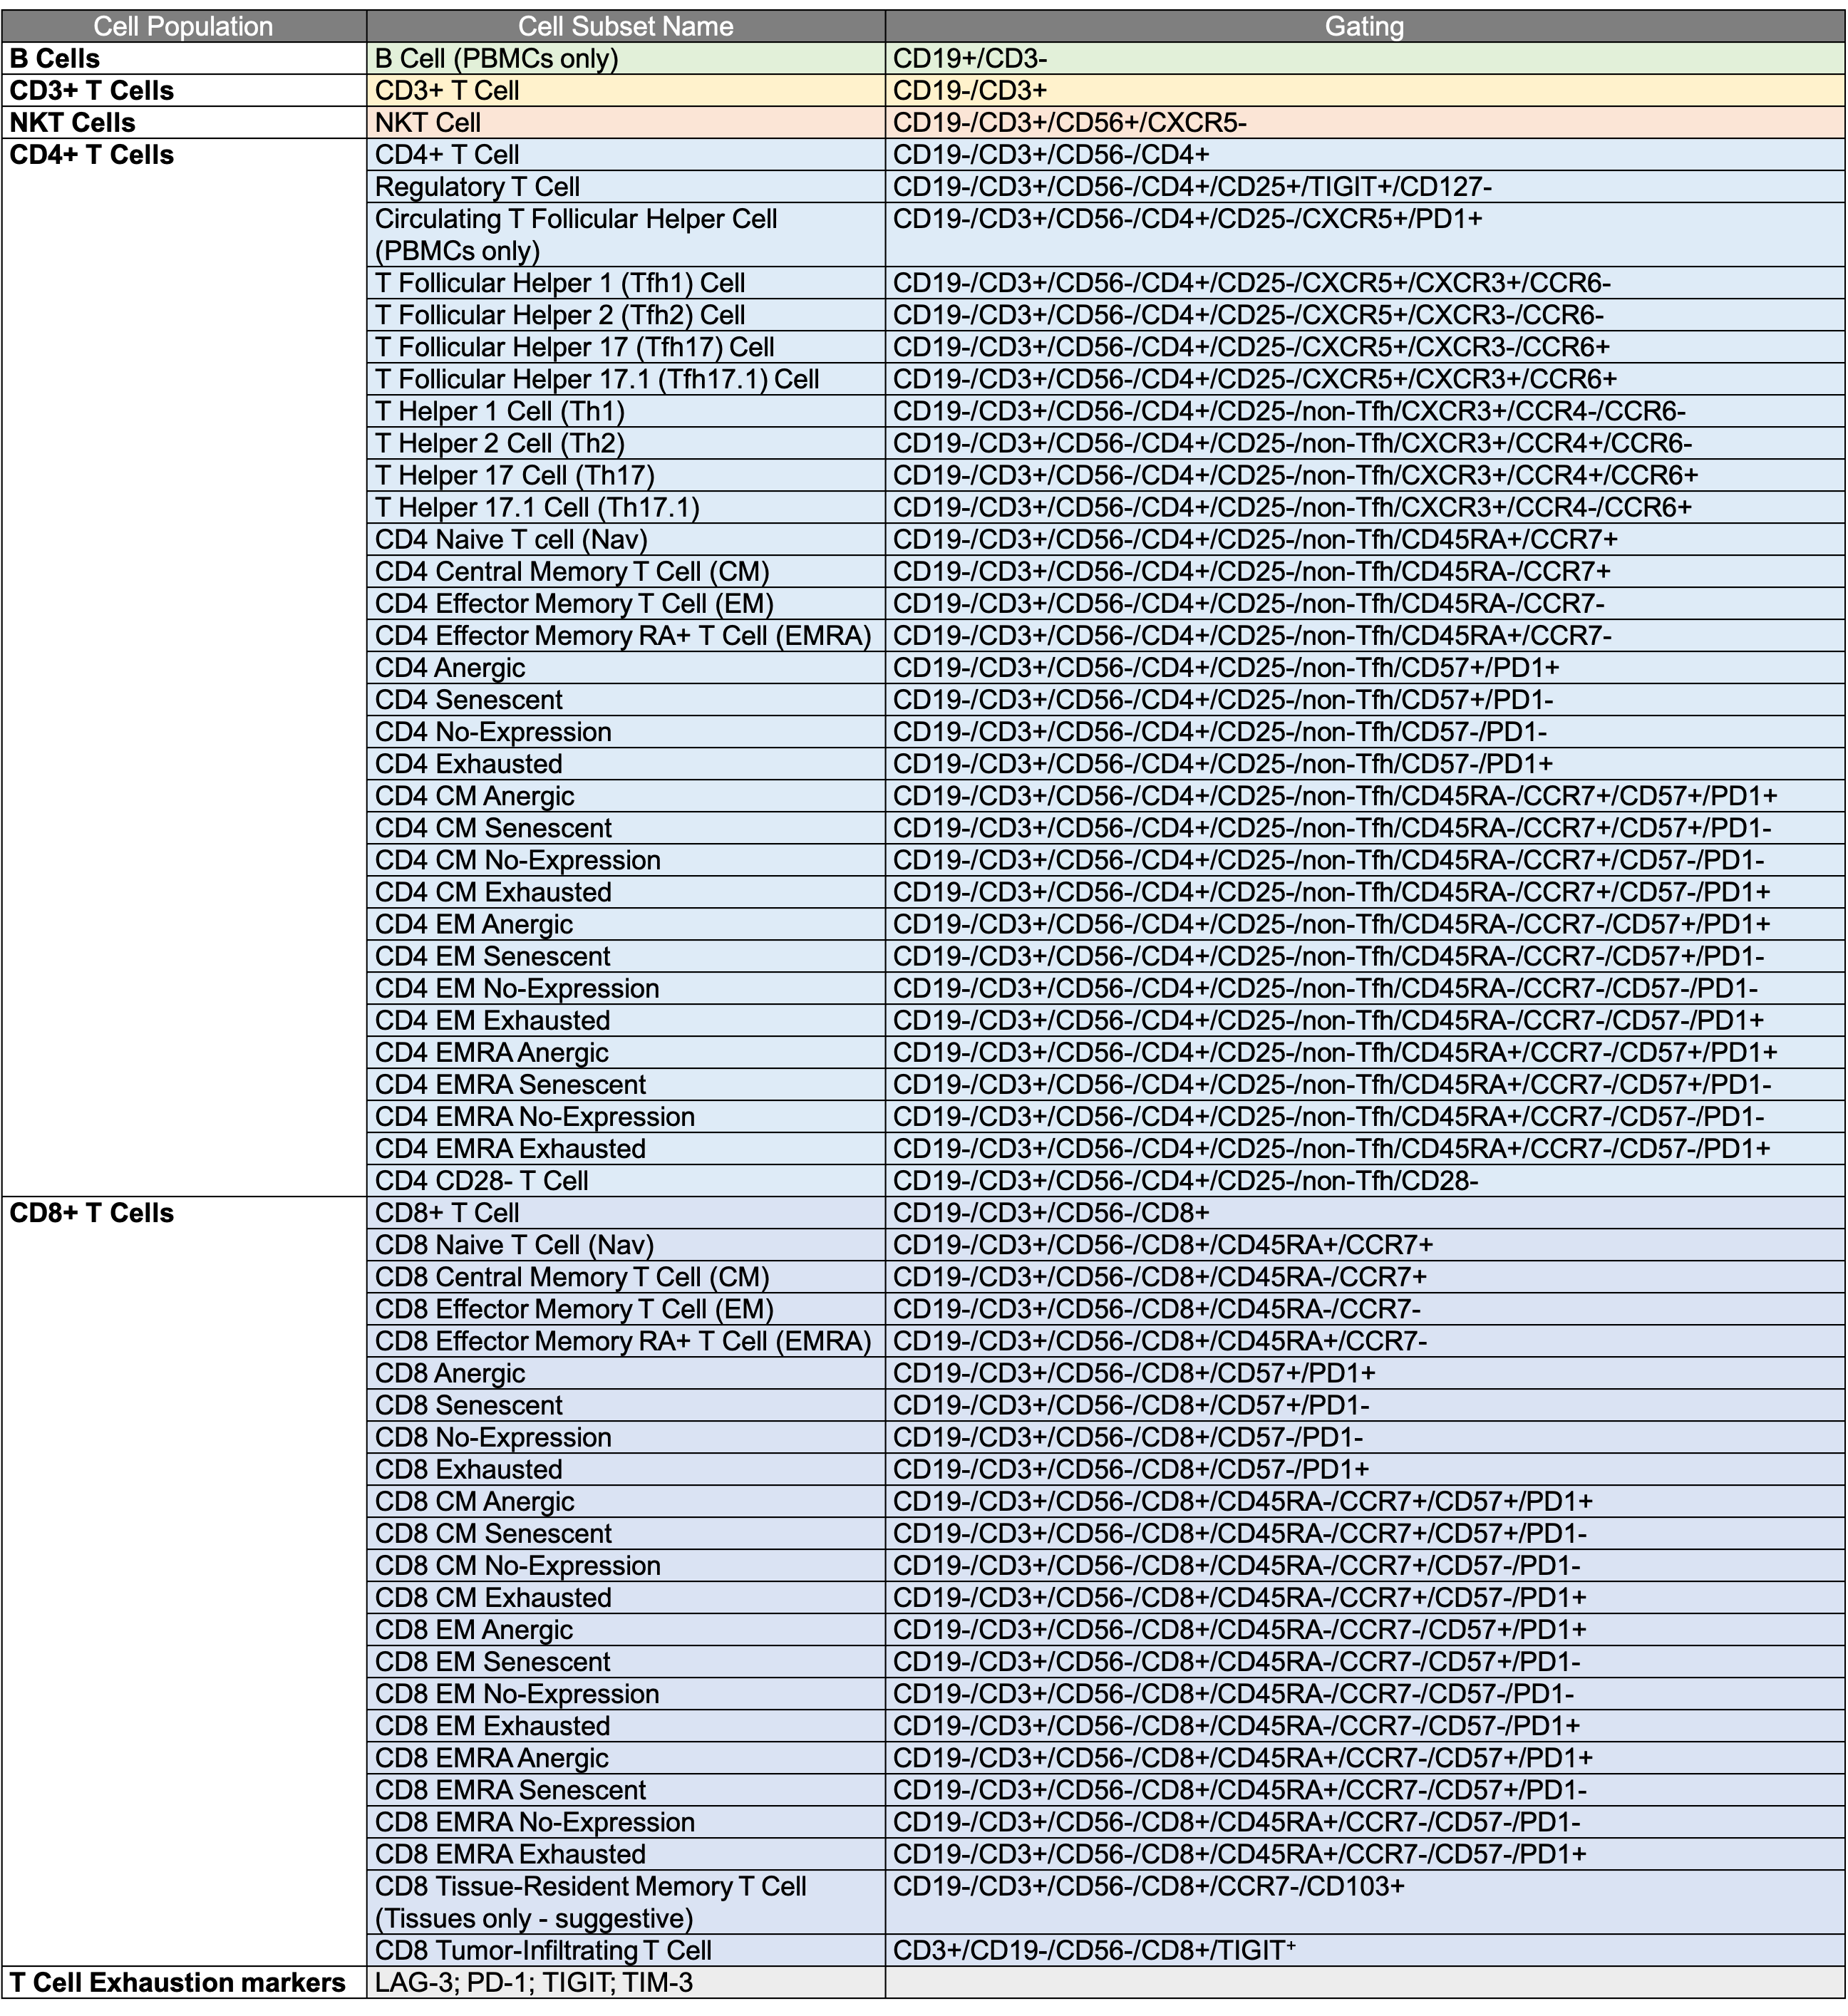This screenshot has height=2016, width=1848.
Task: Select the CD8 Tissue-Resident Memory T Cell entry
Action: (x=590, y=1902)
